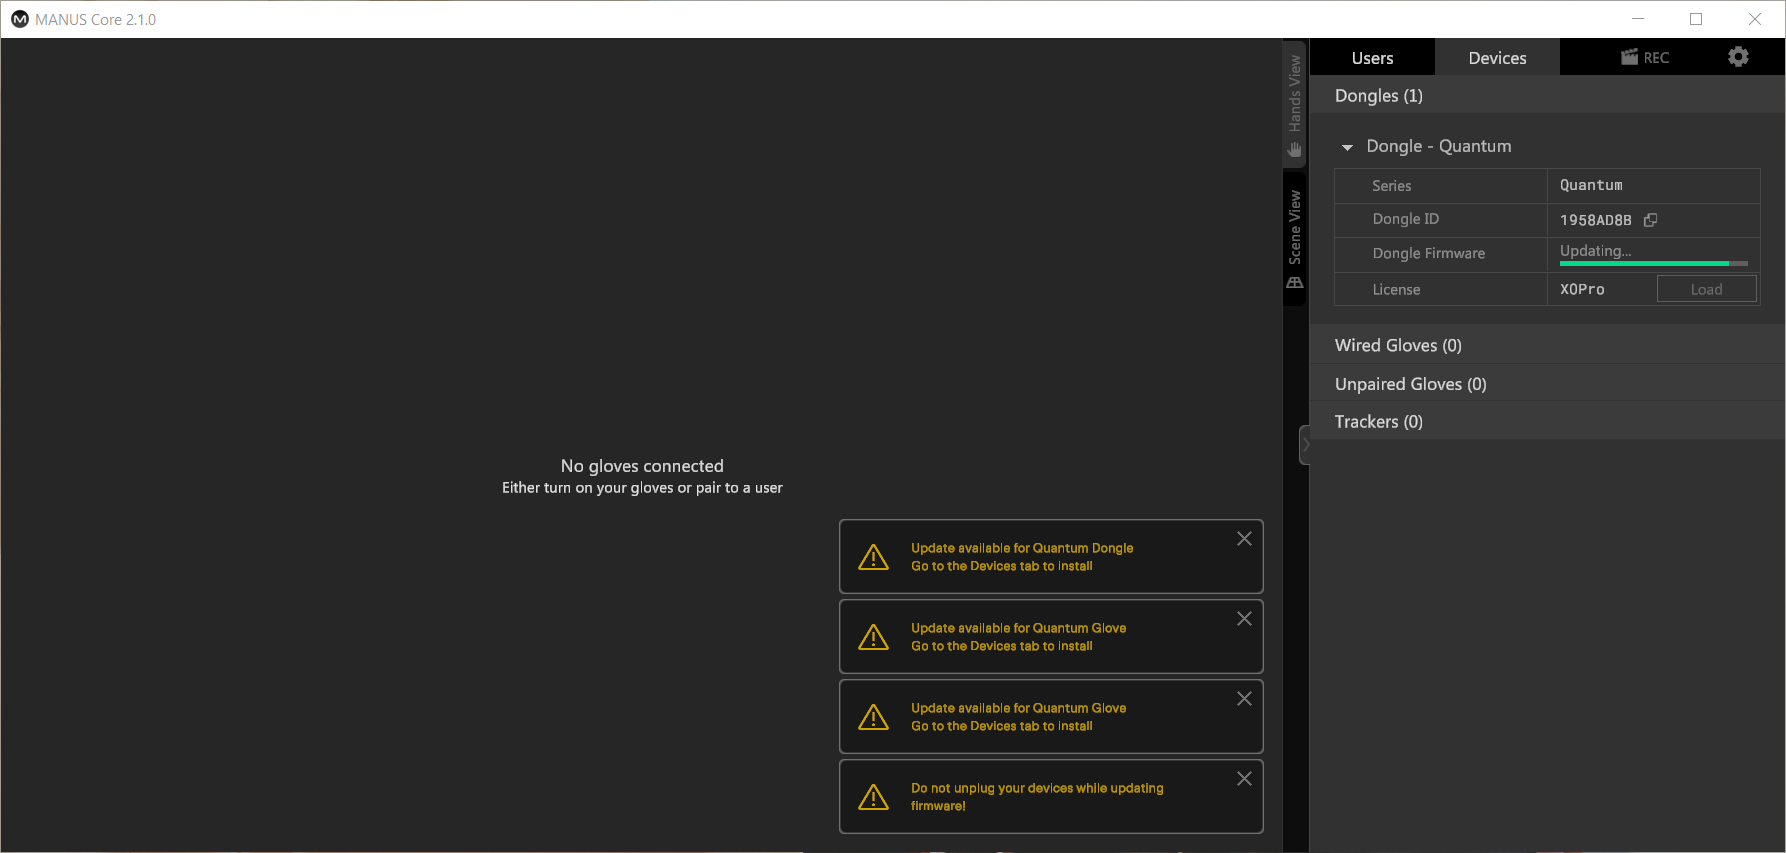Click the Dongles (1) section header

[1378, 96]
